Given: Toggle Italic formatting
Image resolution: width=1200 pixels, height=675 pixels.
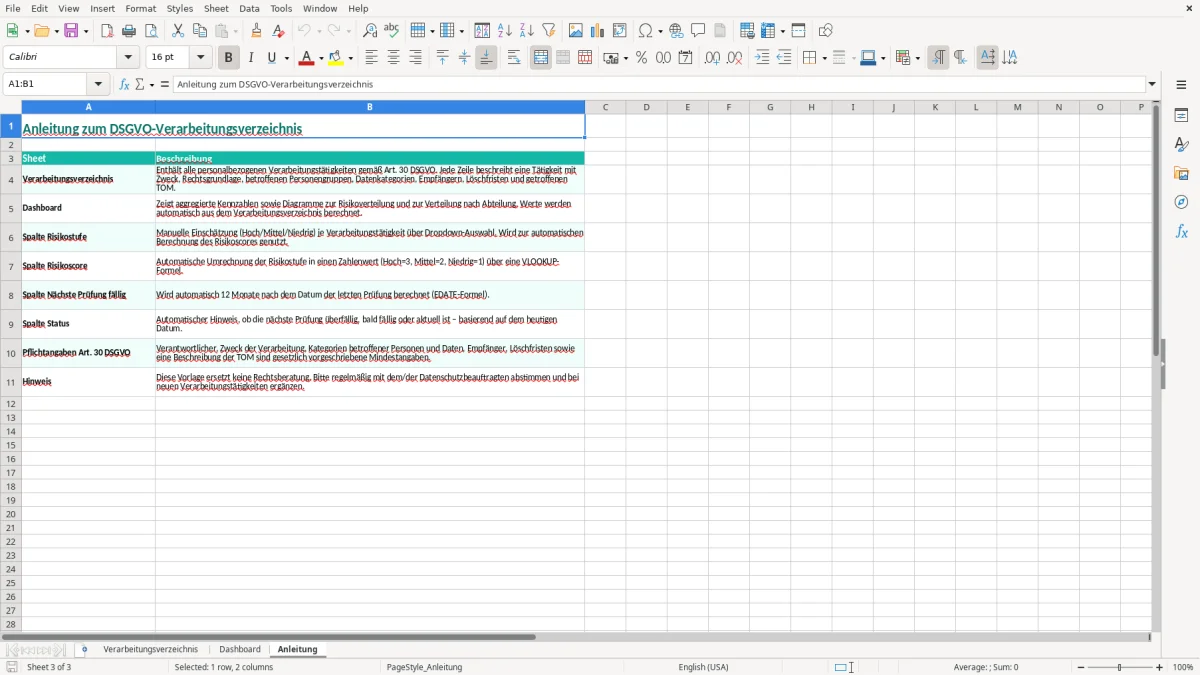Looking at the screenshot, I should point(251,58).
